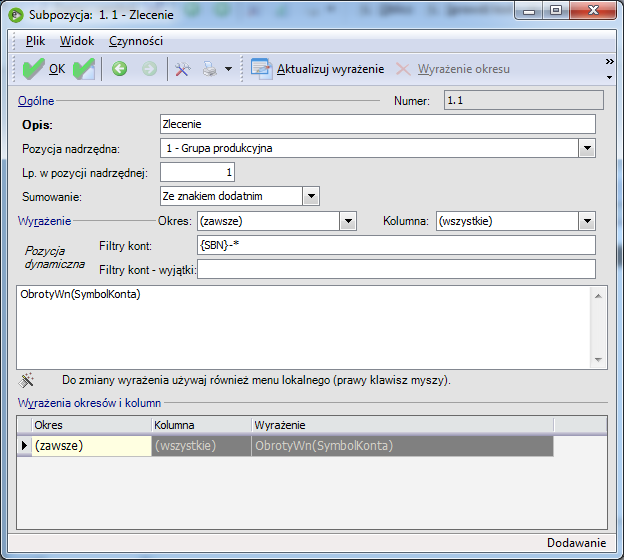Open the Czynności menu
This screenshot has height=560, width=624.
pos(136,41)
